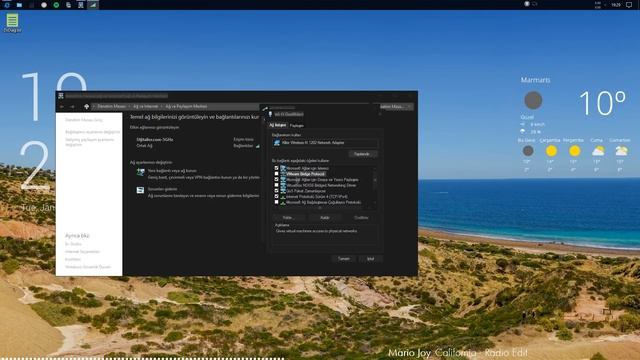Expand the chevron after 'Ağ ve Internet' breadcrumb
The image size is (640, 360).
(162, 107)
